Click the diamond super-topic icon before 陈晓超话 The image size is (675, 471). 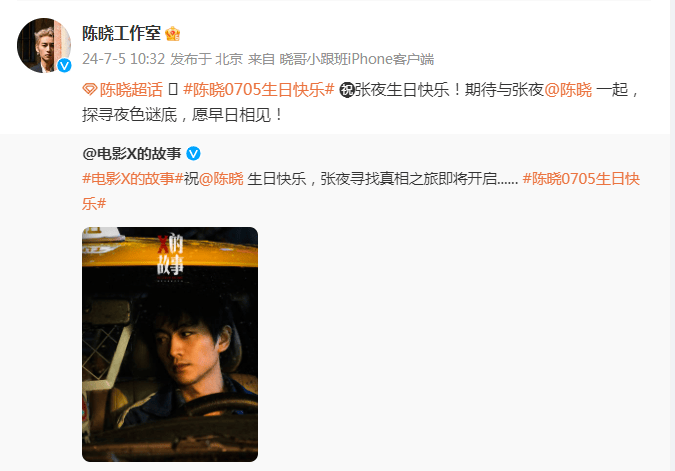(x=90, y=90)
